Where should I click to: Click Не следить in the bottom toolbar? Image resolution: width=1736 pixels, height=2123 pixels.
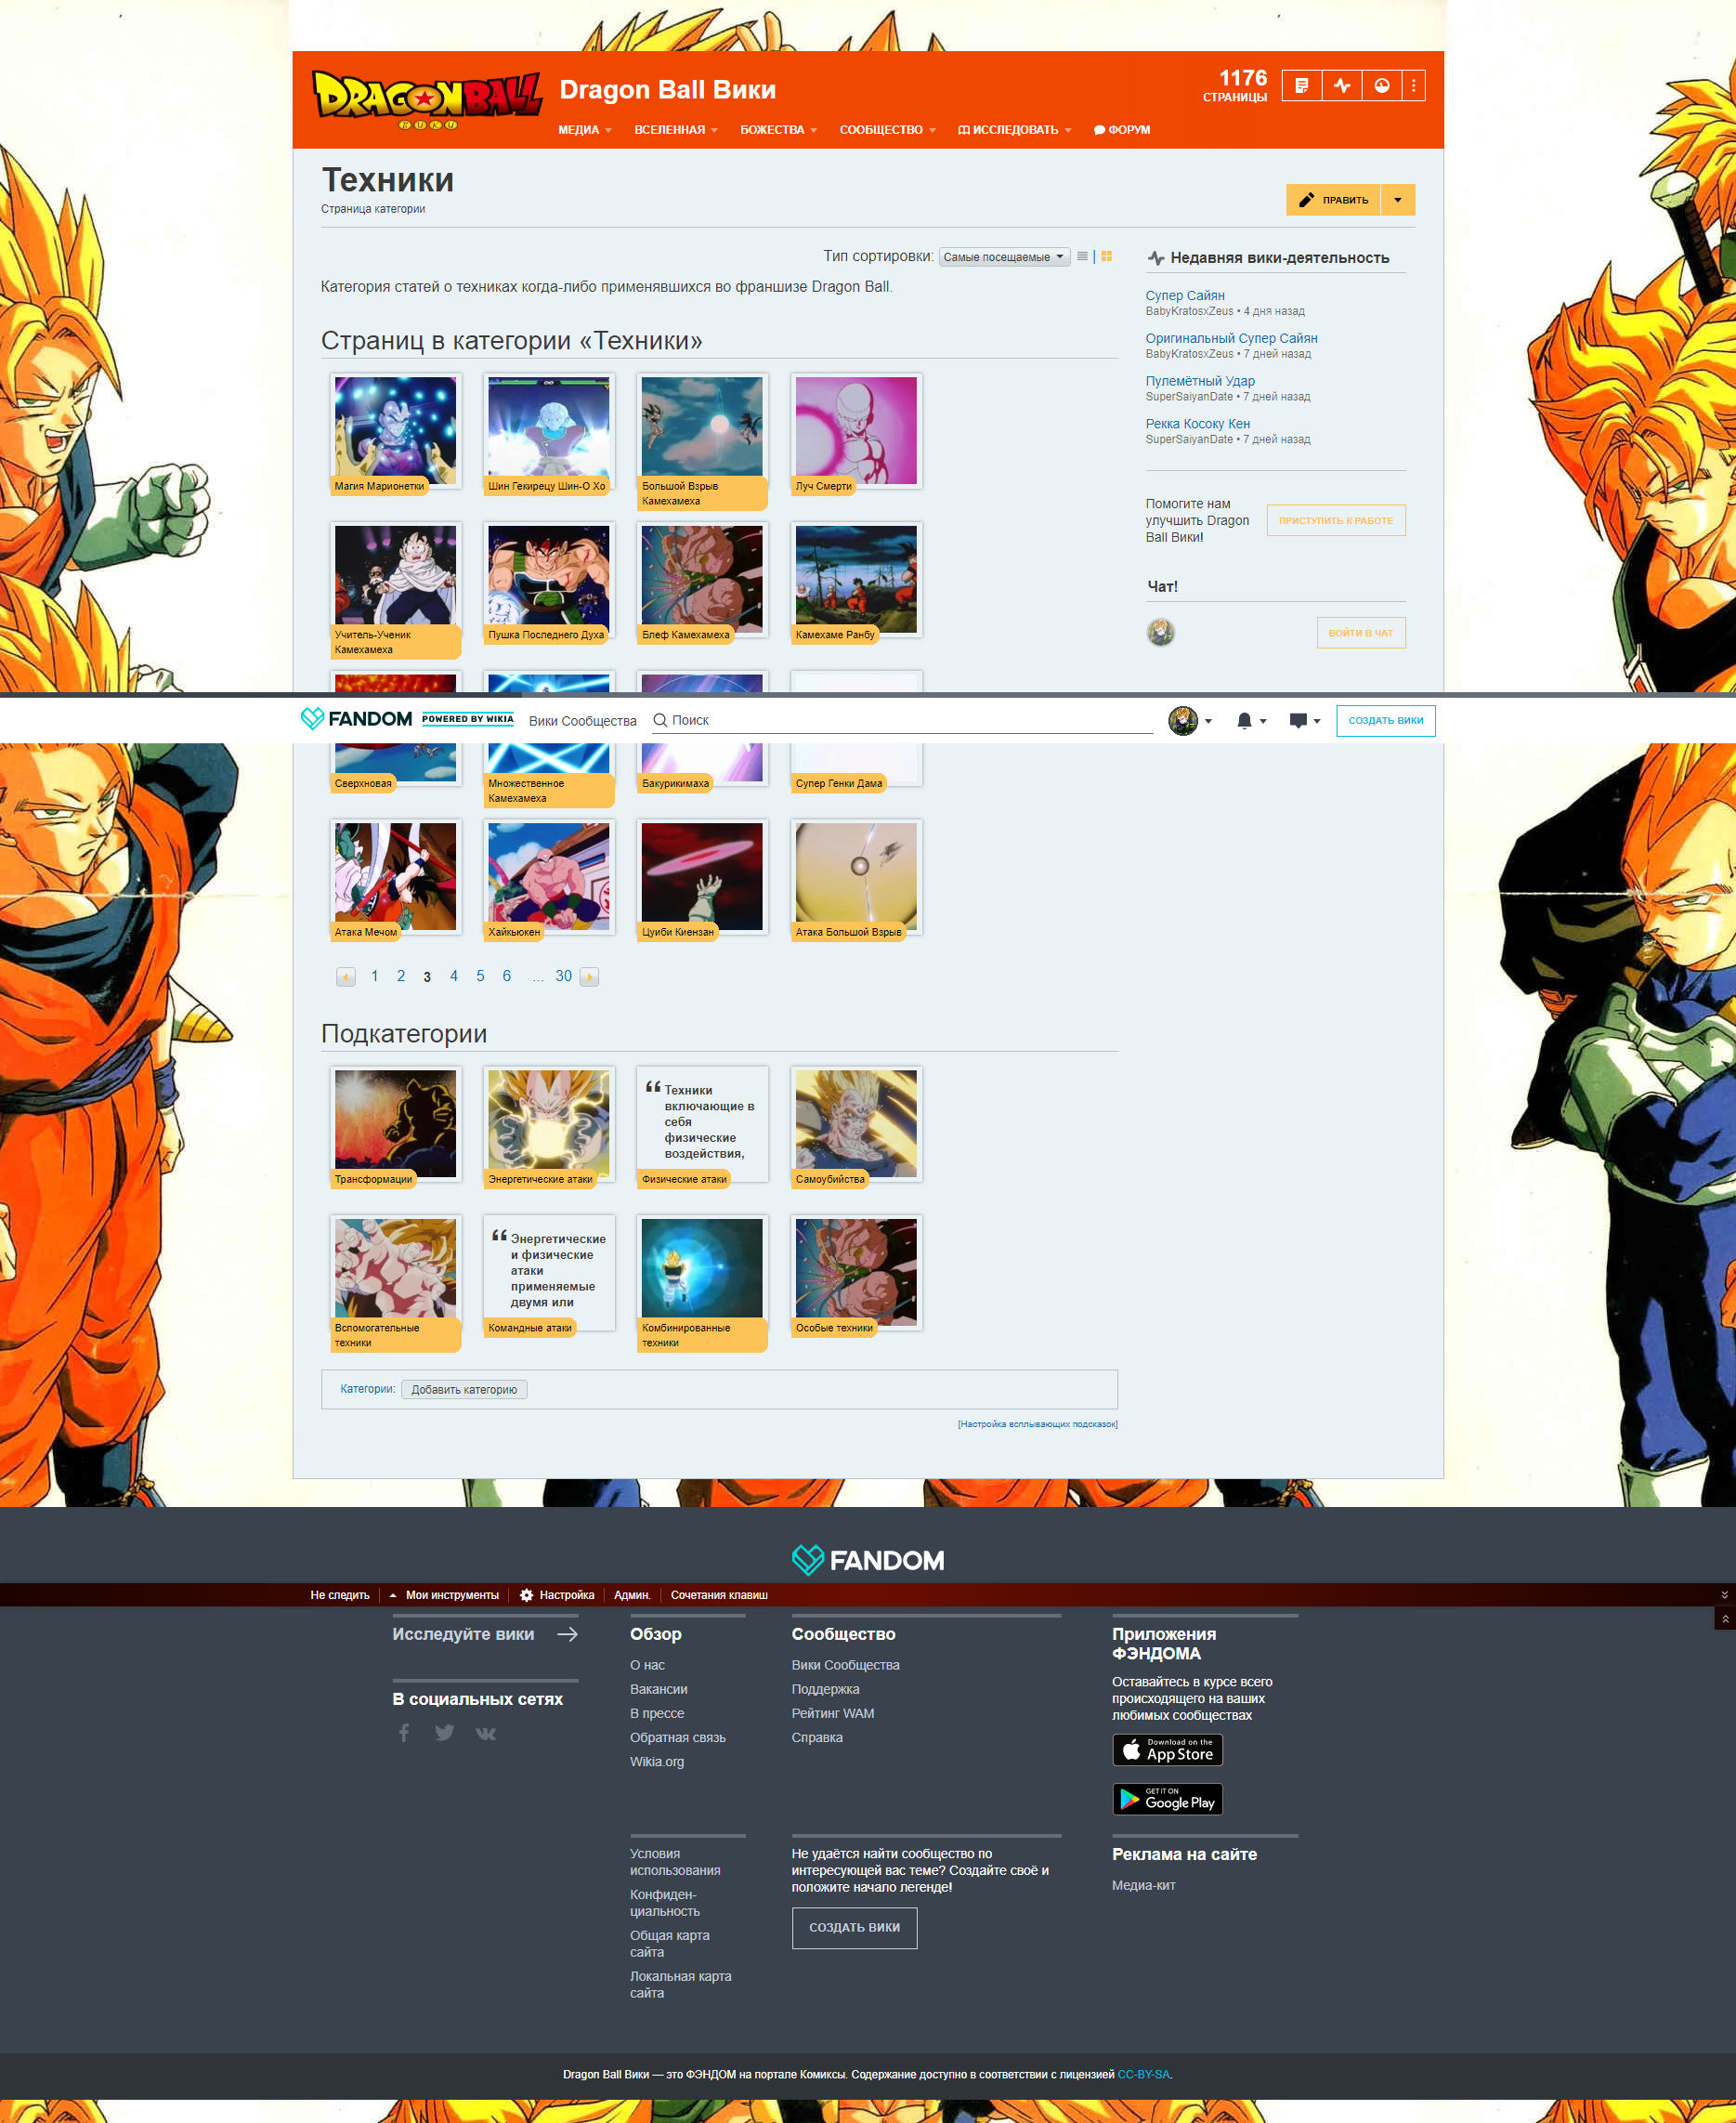340,1595
